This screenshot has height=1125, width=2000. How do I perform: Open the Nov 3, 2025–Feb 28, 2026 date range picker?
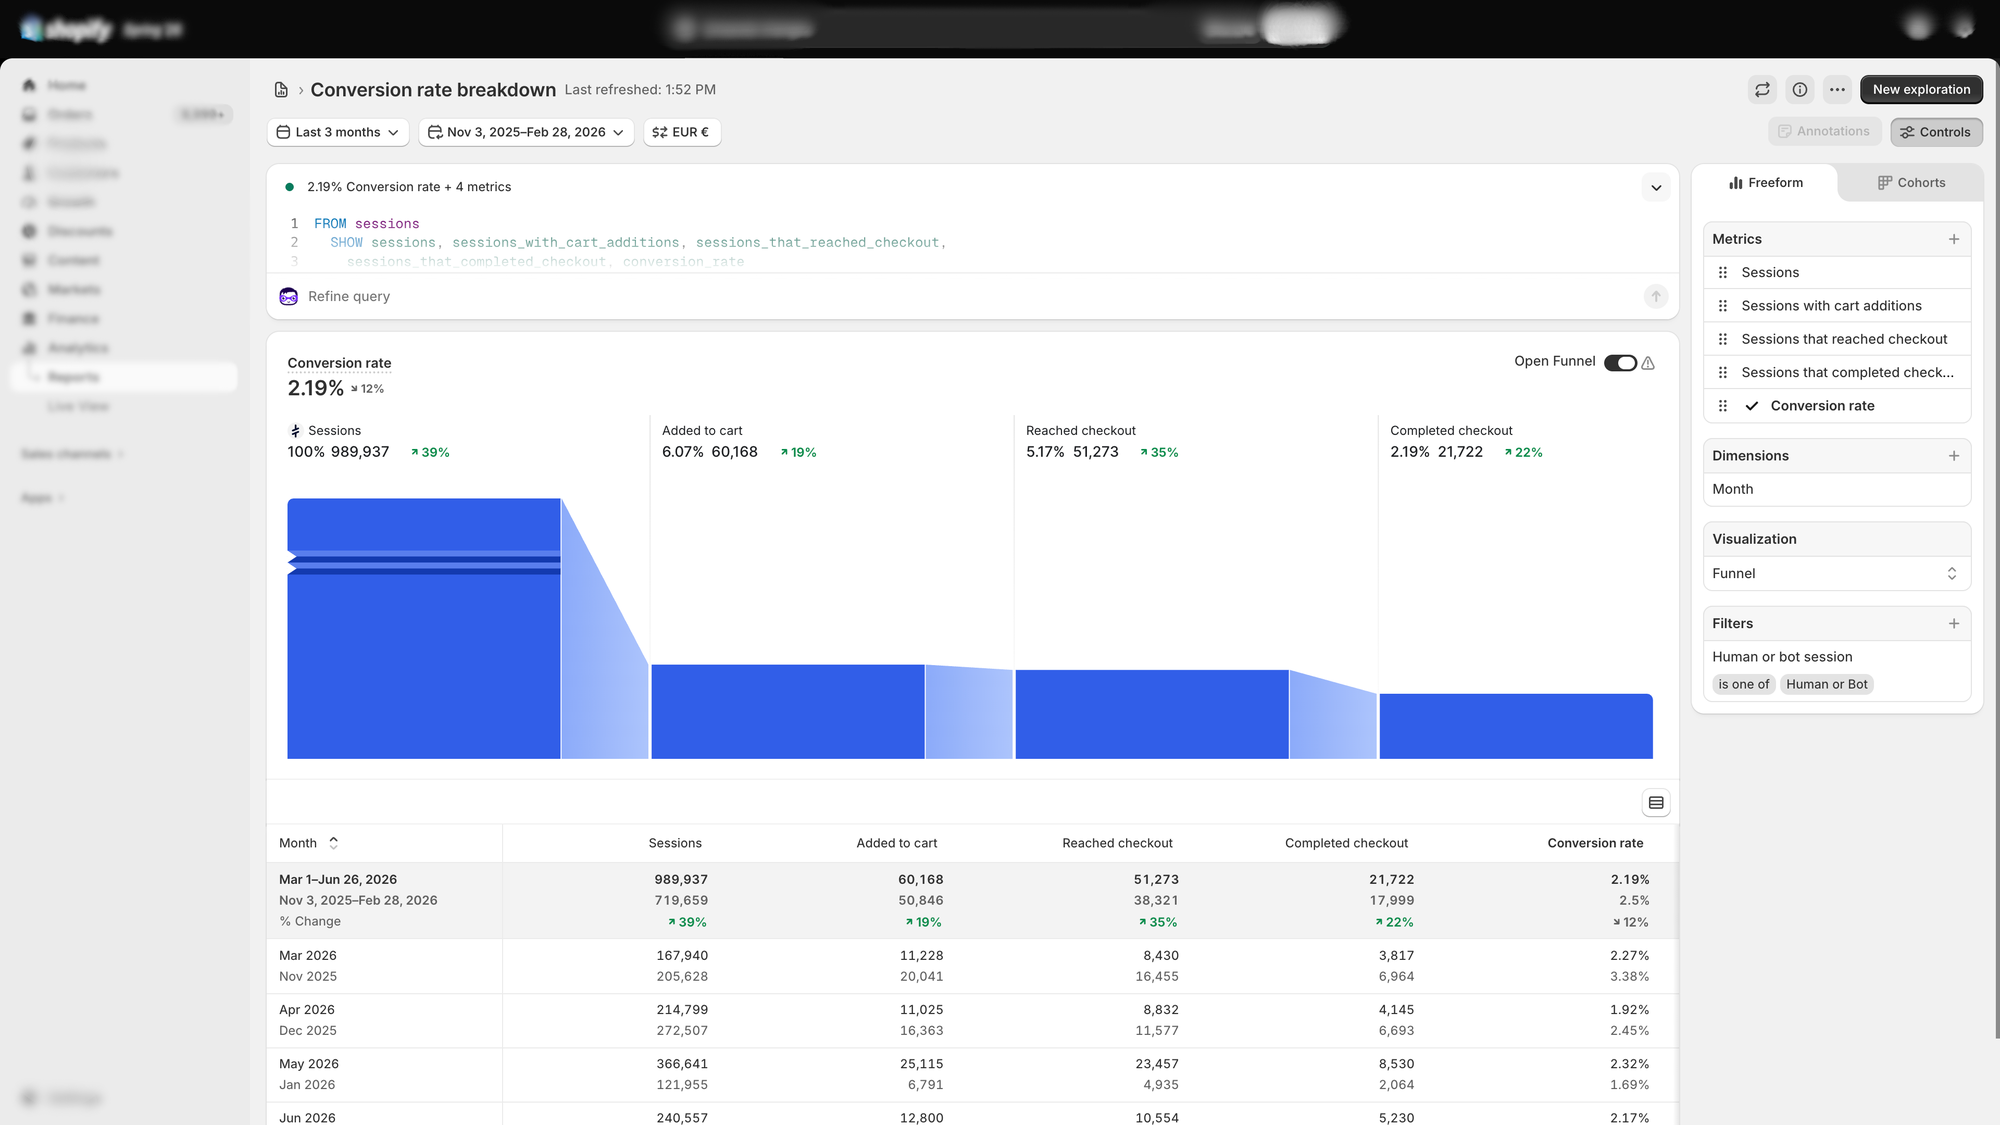(526, 132)
